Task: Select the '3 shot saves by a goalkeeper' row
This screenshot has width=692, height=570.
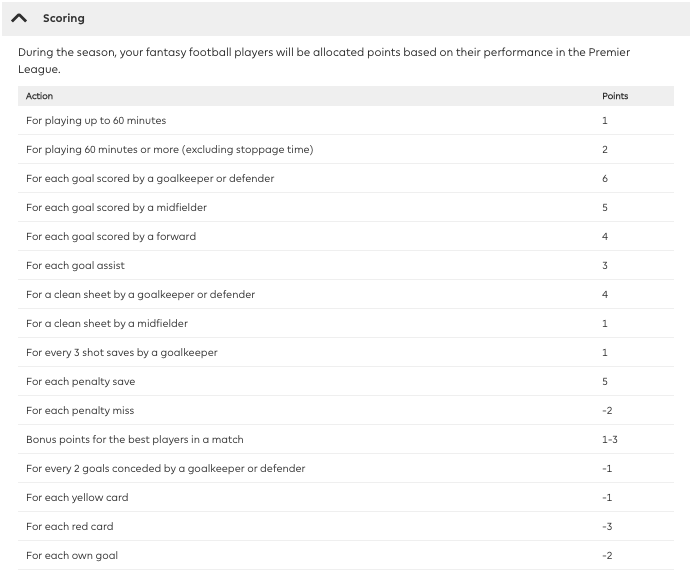Action: [x=122, y=353]
